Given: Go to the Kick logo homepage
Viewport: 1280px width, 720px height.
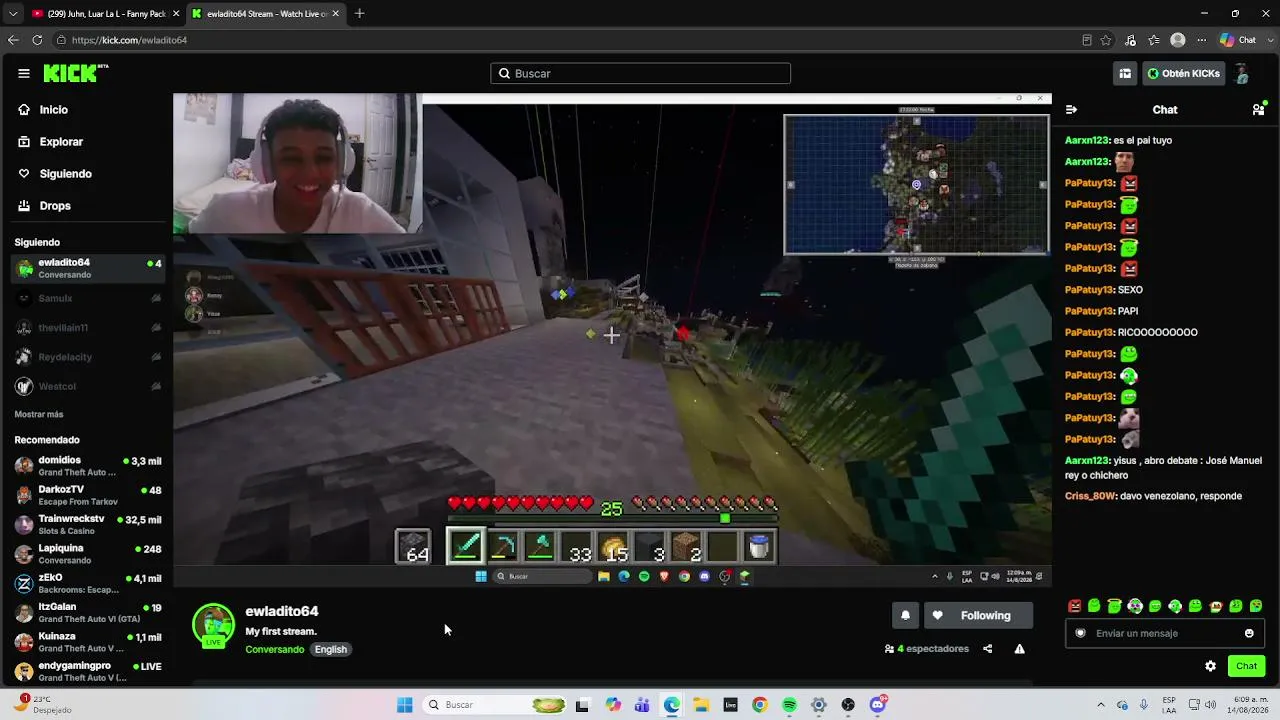Looking at the screenshot, I should (75, 73).
